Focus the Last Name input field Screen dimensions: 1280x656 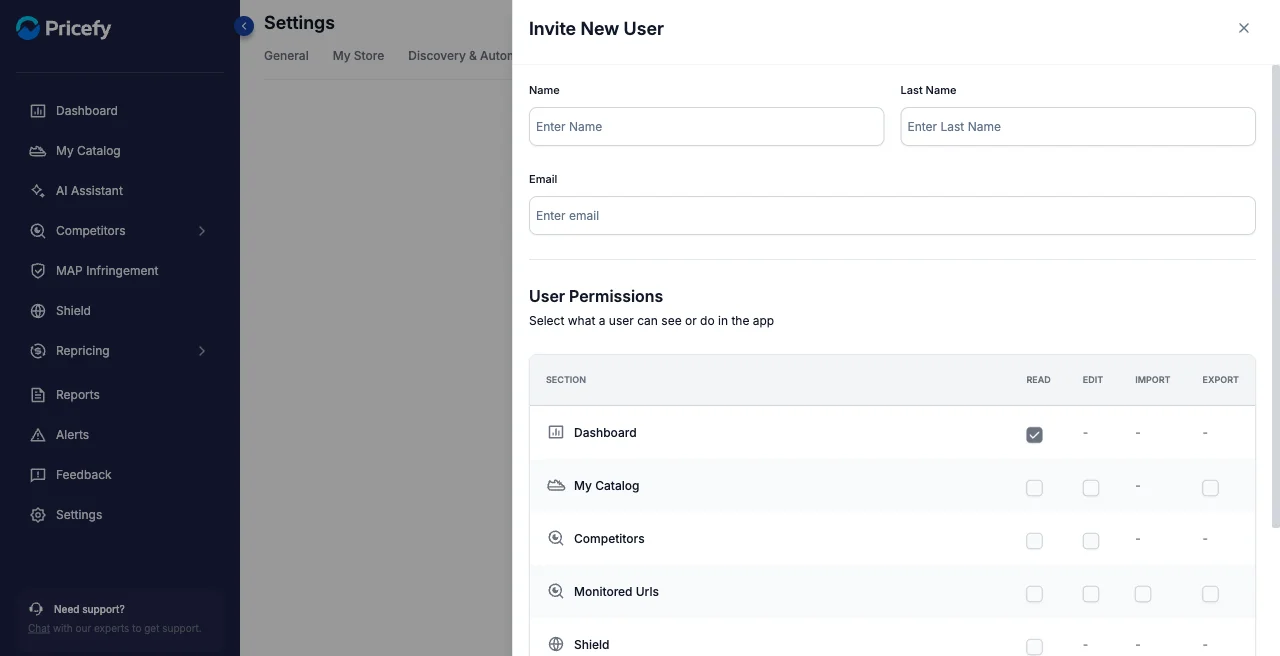pos(1078,127)
